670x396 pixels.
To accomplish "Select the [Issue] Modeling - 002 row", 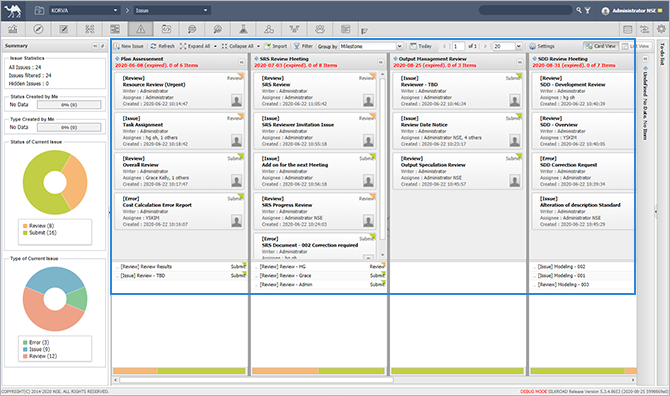I will click(x=582, y=267).
